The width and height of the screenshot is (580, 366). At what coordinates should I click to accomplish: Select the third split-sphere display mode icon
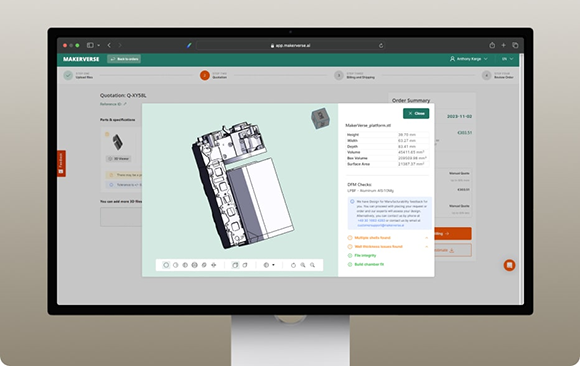185,265
